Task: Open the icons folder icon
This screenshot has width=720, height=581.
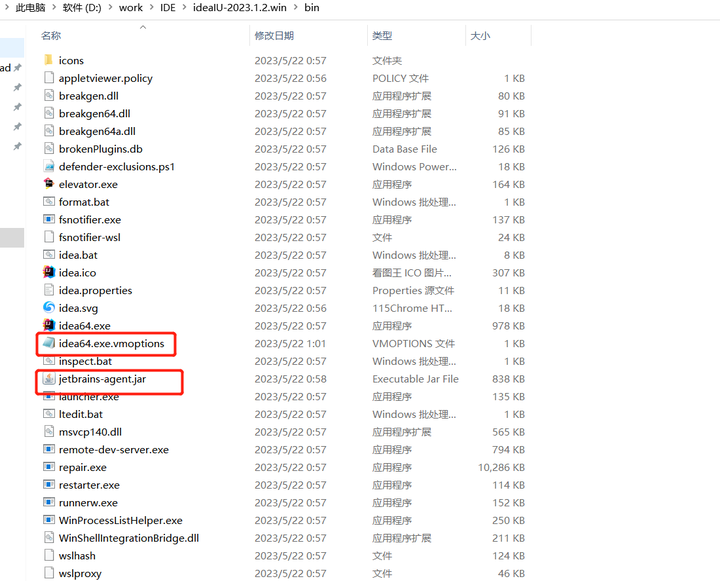Action: coord(49,60)
